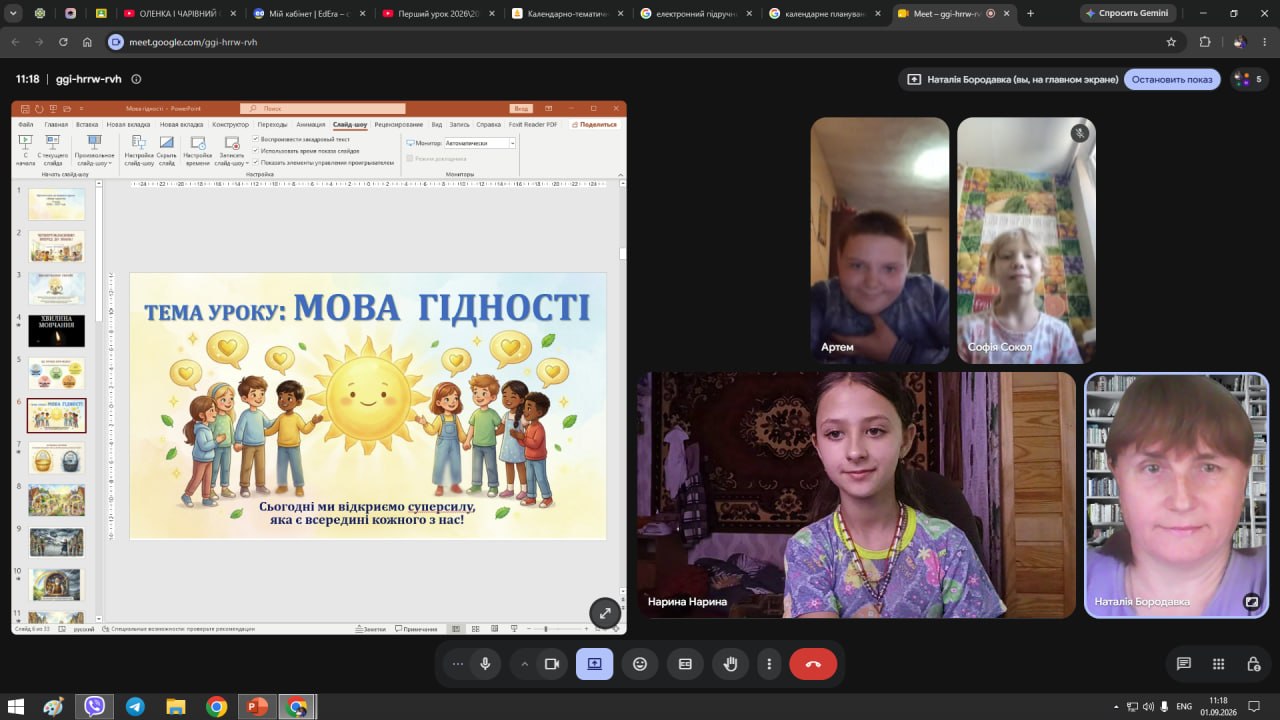This screenshot has width=1280, height=720.
Task: Raise hand in the meeting
Action: (731, 664)
